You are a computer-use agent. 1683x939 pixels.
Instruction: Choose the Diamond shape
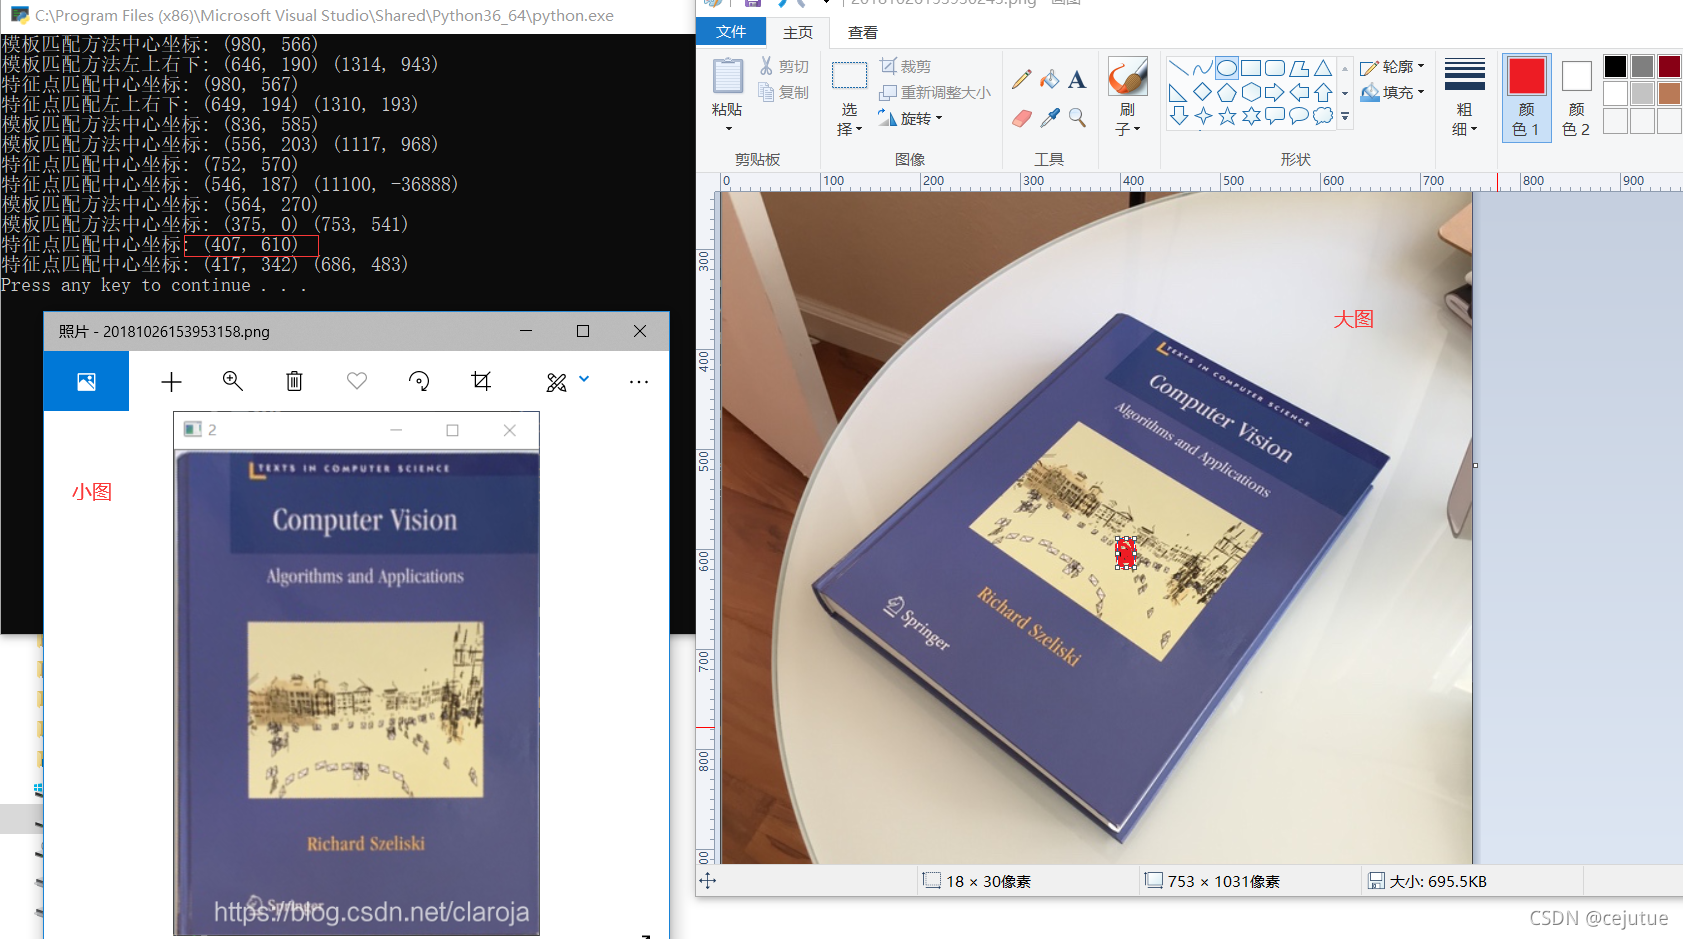click(x=1203, y=92)
